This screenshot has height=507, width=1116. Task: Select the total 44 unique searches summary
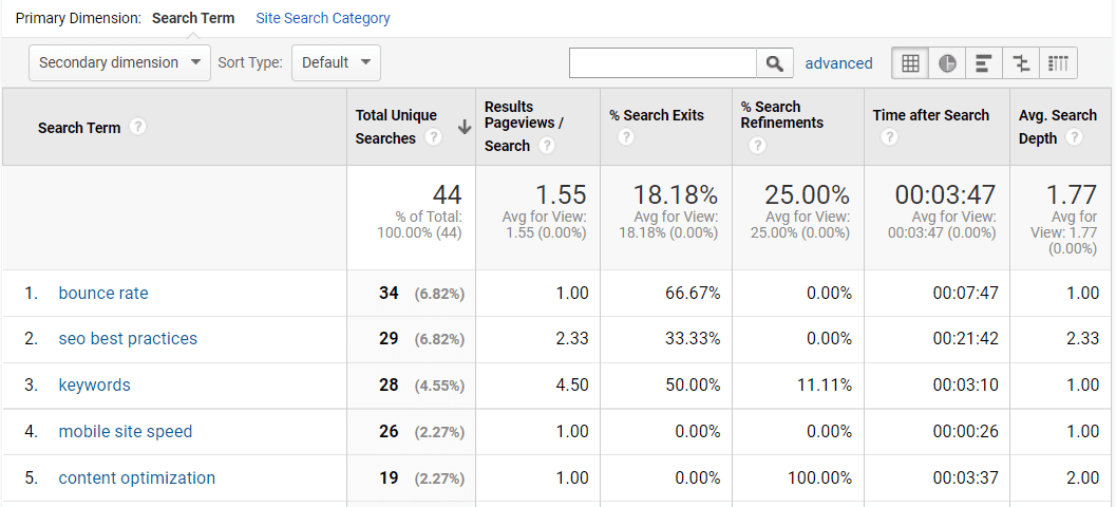click(x=447, y=194)
